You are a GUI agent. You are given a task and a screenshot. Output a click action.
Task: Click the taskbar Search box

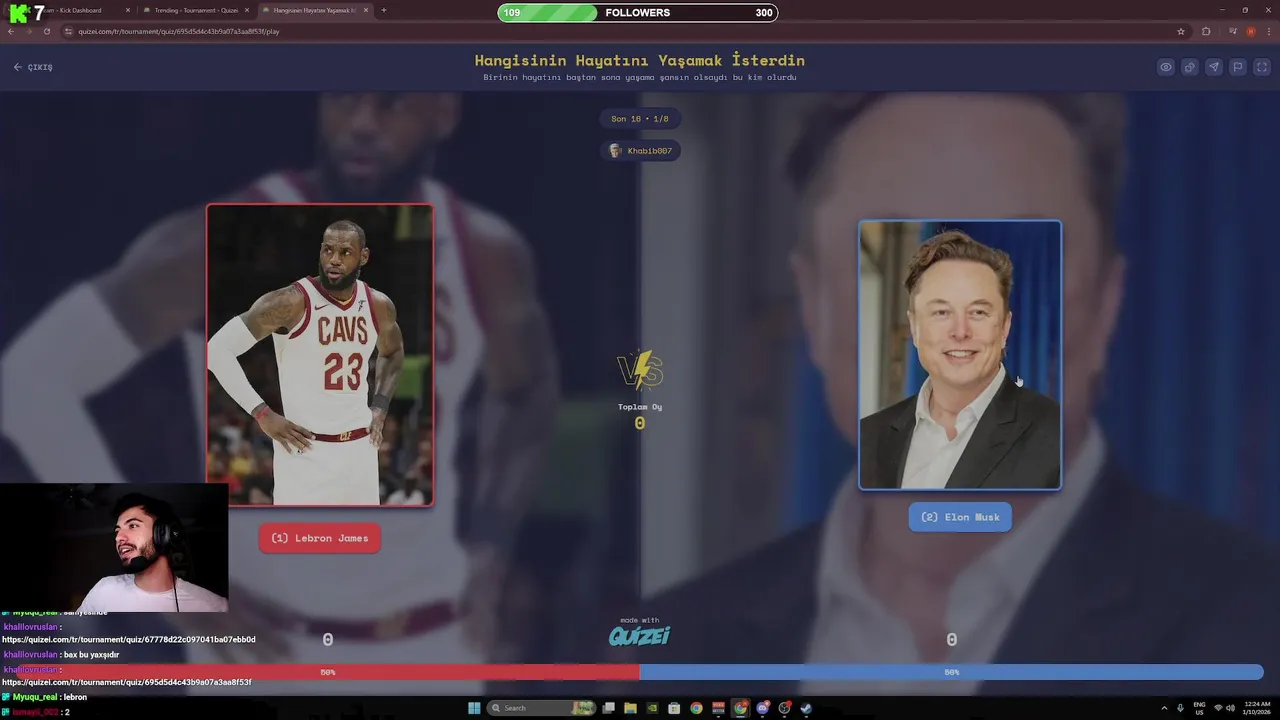coord(541,708)
